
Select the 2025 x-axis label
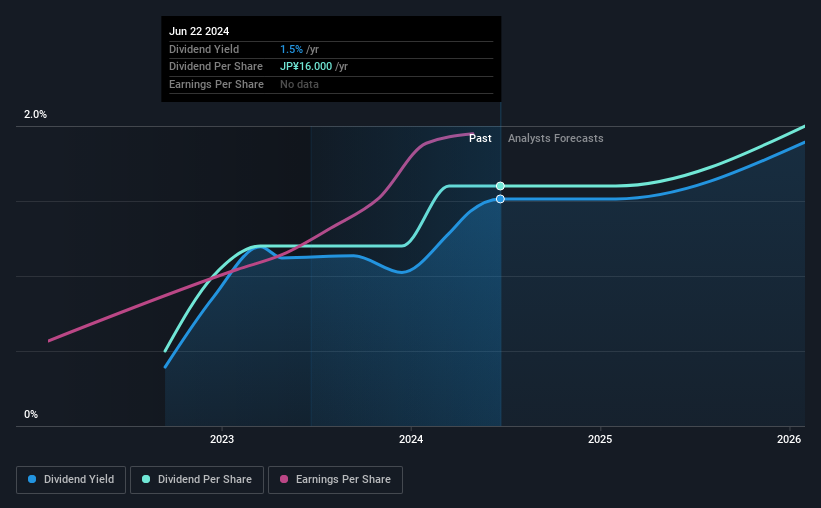tap(600, 439)
